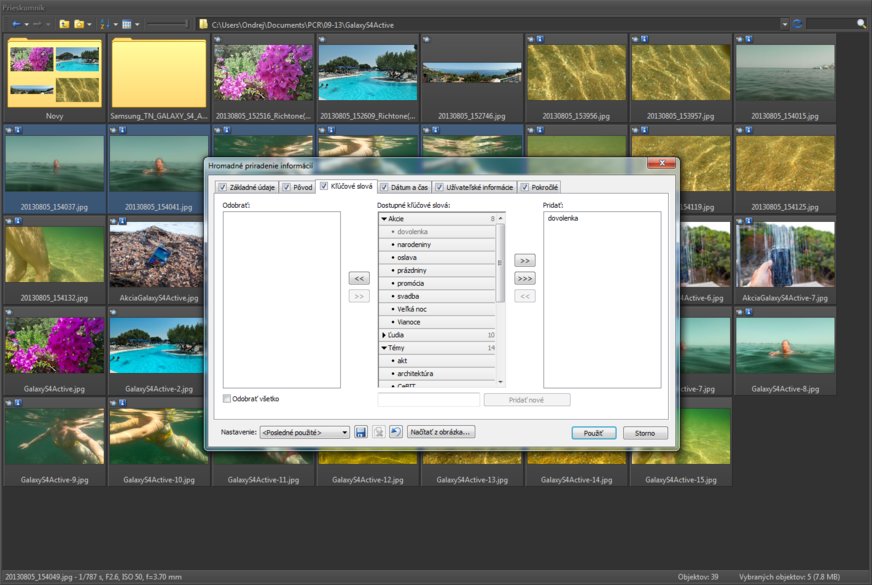Viewport: 872px width, 585px height.
Task: Click the blue undo arrow icon beside Nastavenie
Action: pyautogui.click(x=395, y=432)
